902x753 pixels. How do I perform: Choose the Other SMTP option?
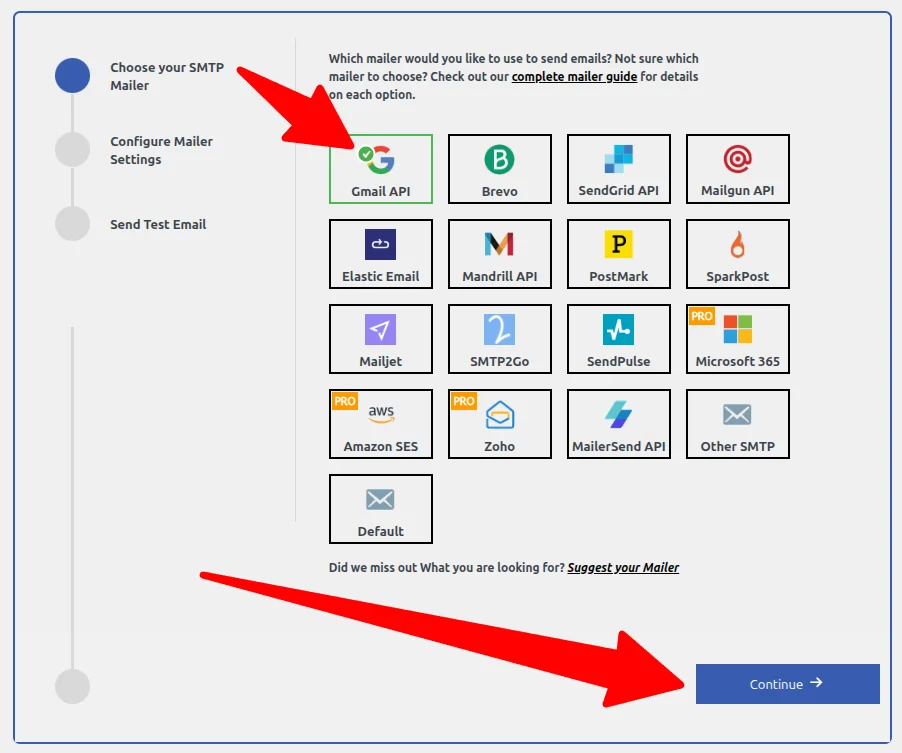(737, 424)
